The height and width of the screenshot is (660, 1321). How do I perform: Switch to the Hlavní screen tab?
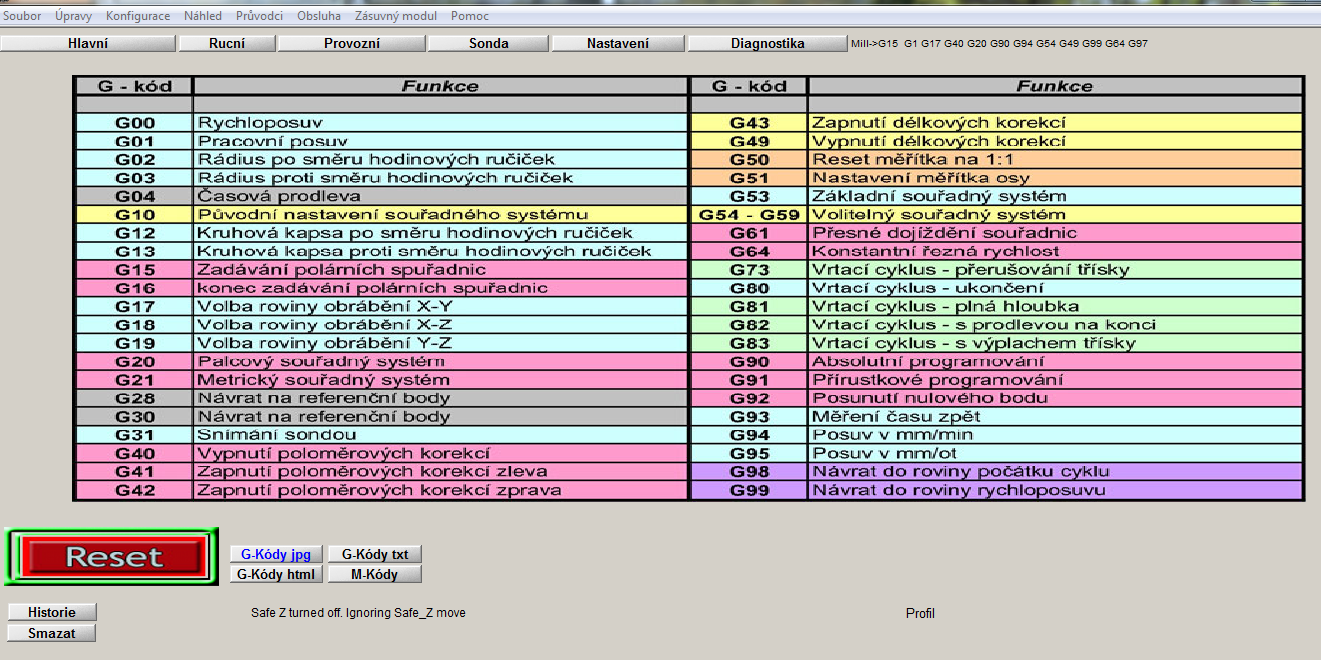click(88, 44)
